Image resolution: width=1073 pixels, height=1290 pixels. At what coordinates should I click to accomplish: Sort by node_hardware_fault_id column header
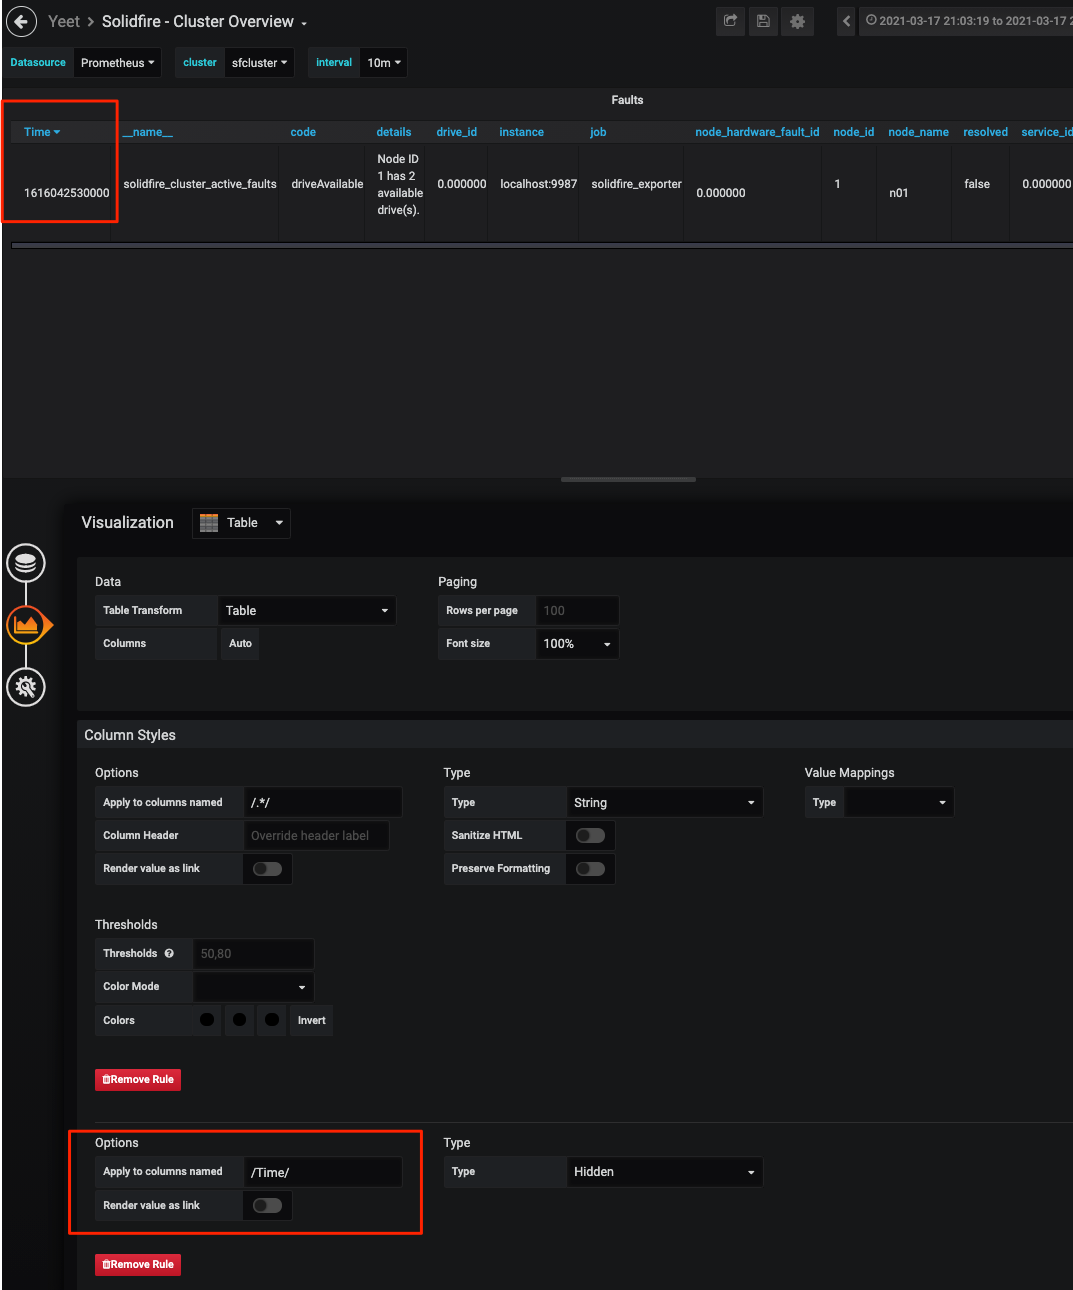click(x=757, y=132)
